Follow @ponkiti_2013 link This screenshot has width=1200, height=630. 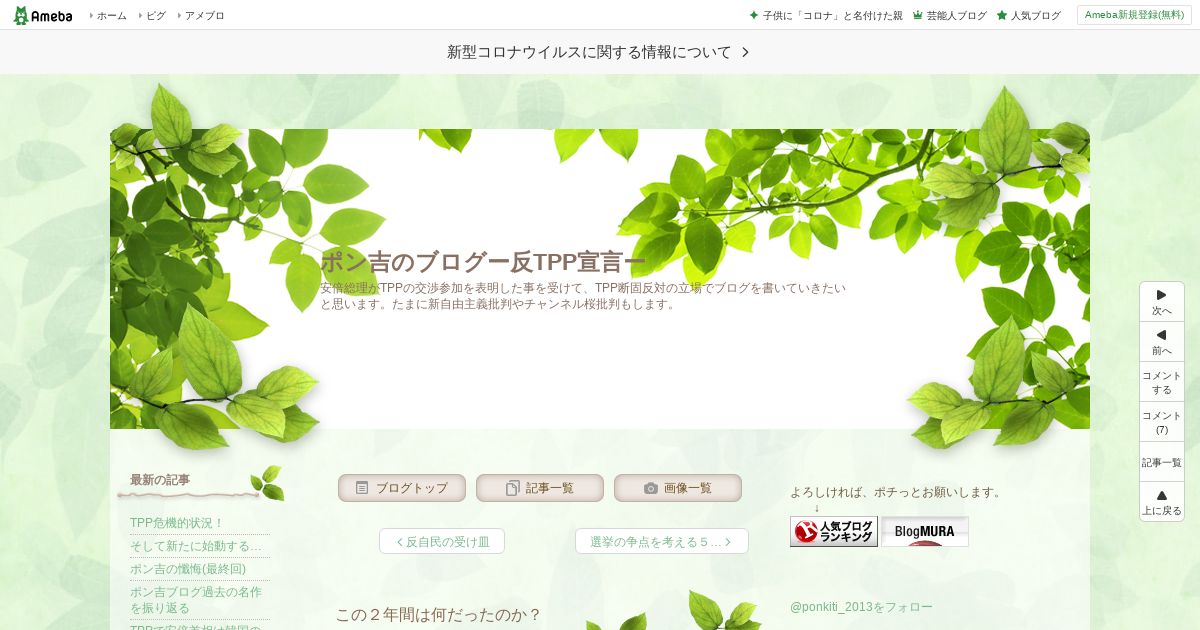[861, 607]
